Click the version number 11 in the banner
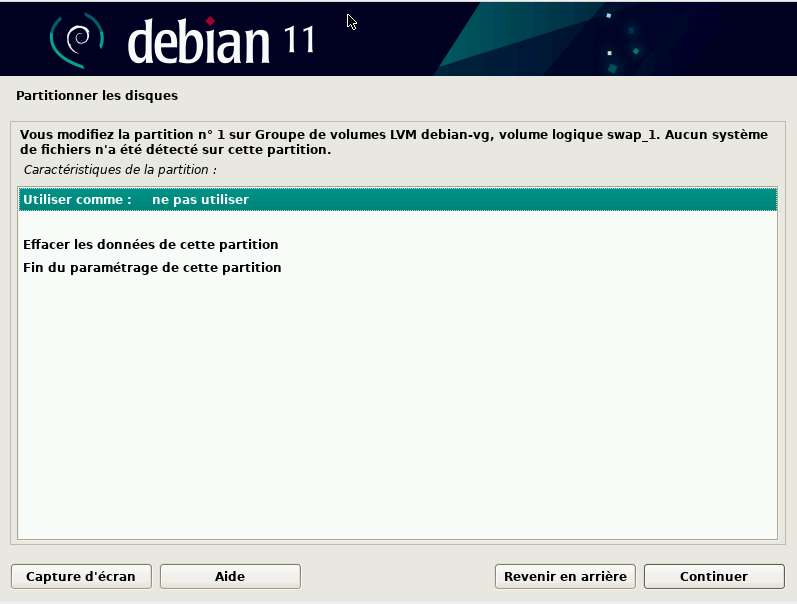 point(294,39)
